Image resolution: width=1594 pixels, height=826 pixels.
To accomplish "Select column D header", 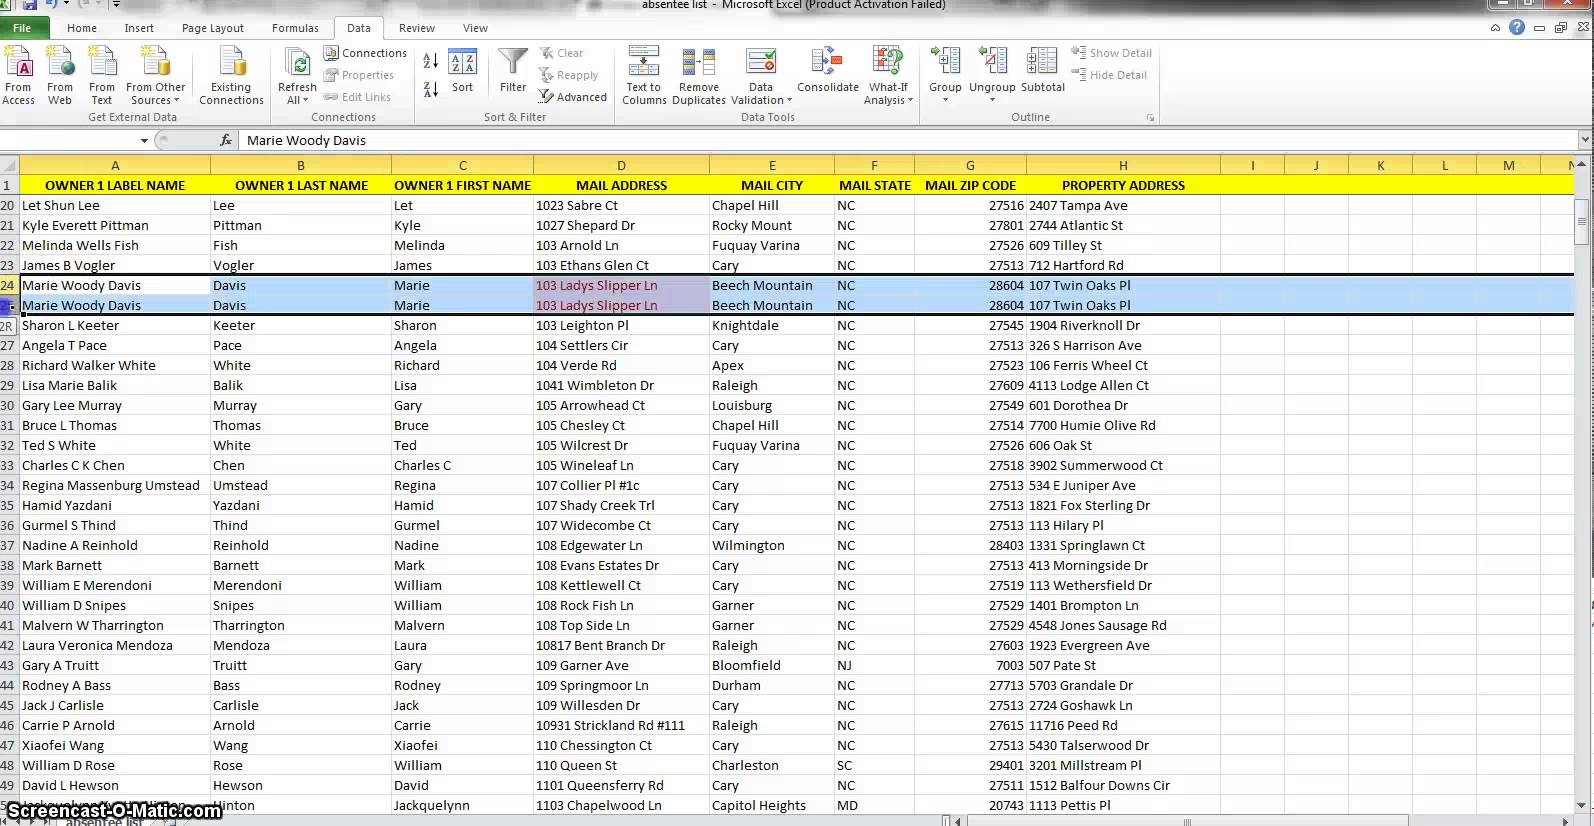I will (x=621, y=166).
